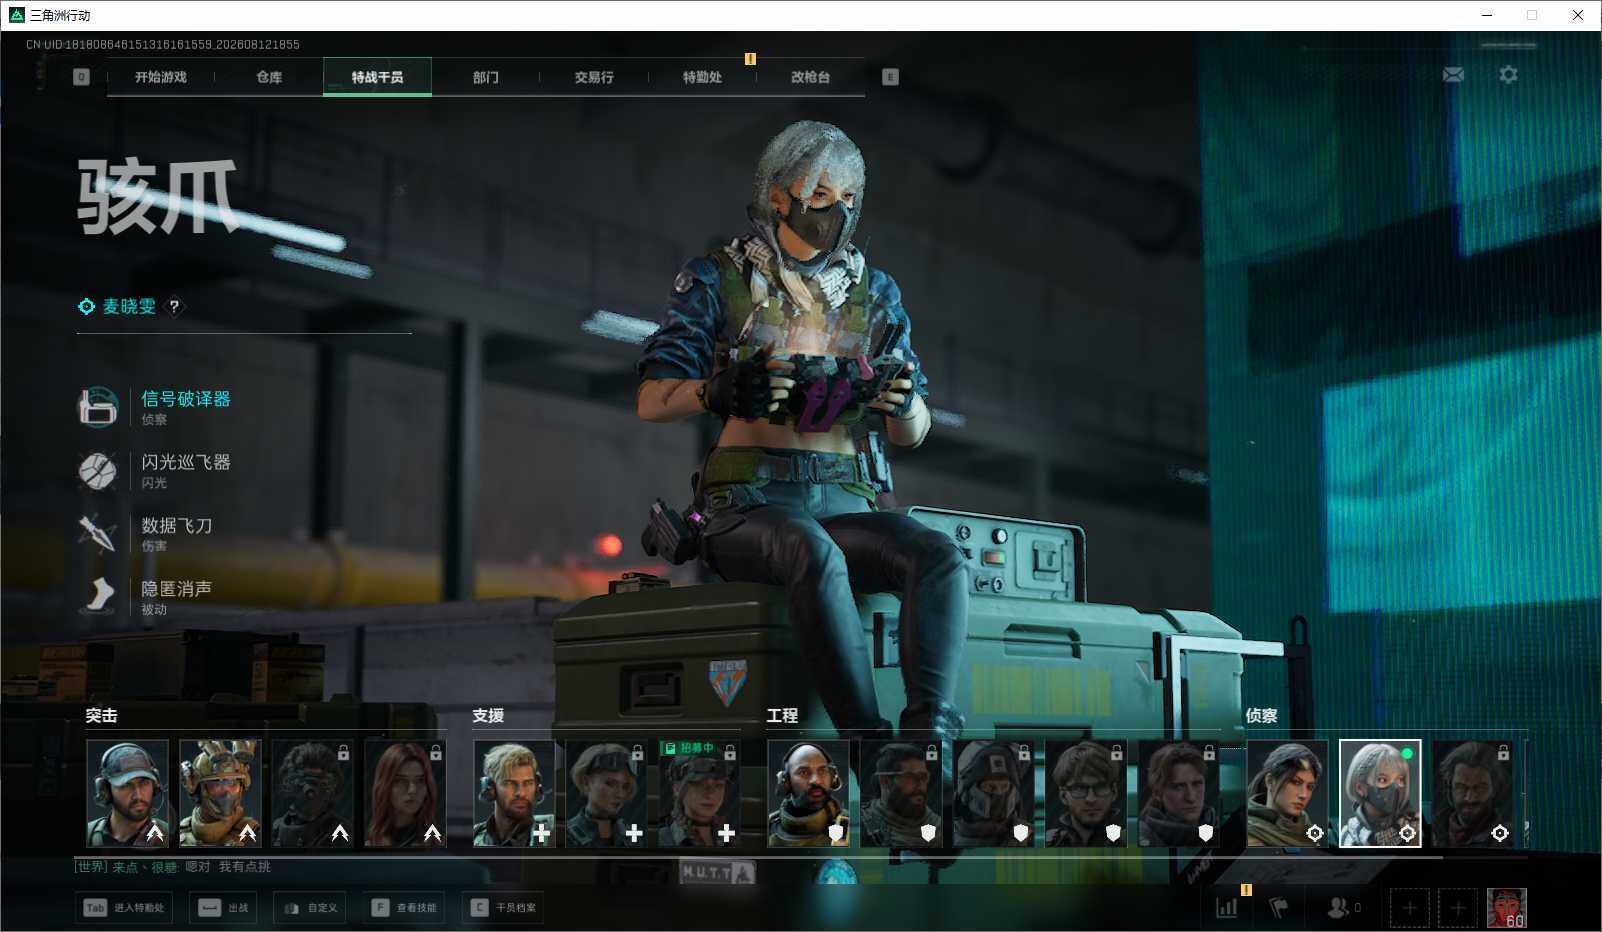Select the locked support operator with goggles
Image resolution: width=1602 pixels, height=932 pixels.
(x=607, y=794)
